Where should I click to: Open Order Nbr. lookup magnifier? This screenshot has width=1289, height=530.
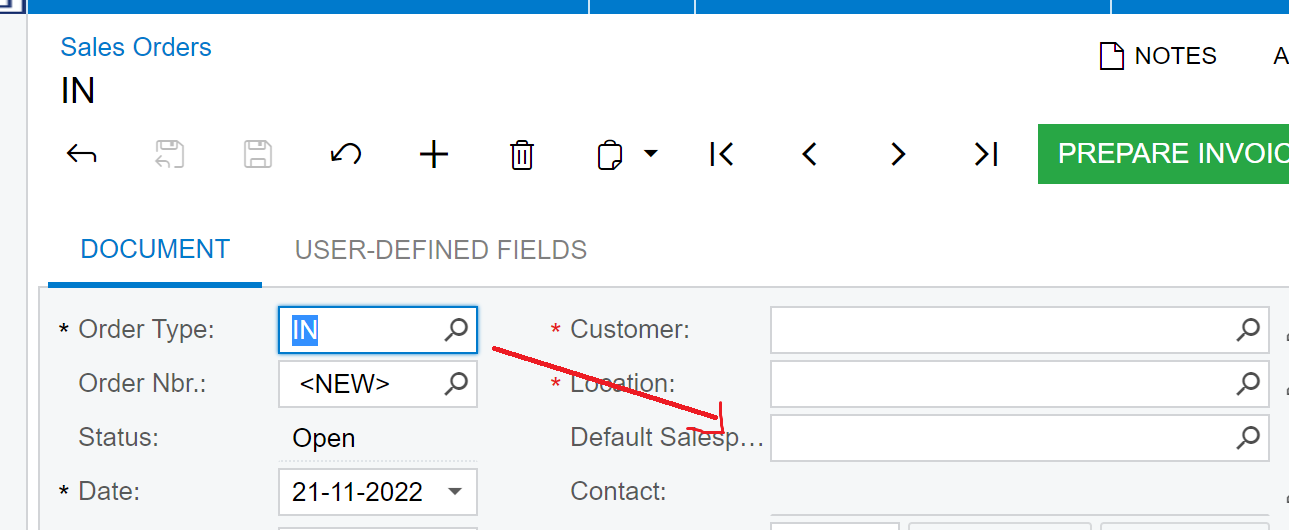pyautogui.click(x=456, y=384)
